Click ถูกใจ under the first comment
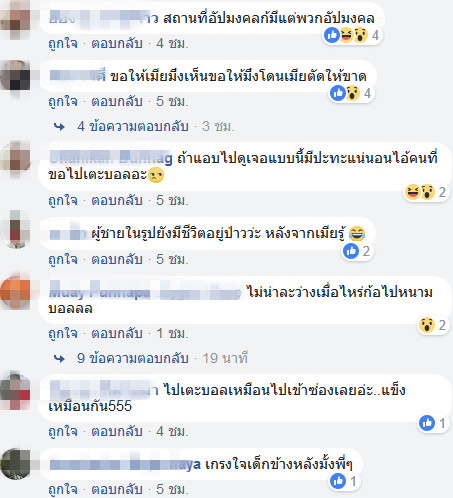 pos(63,44)
